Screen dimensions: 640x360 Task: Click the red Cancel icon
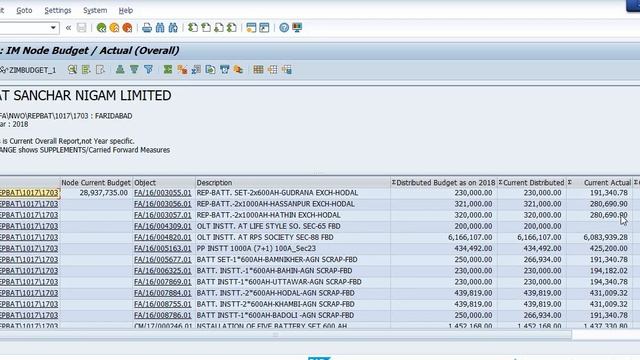tap(127, 28)
